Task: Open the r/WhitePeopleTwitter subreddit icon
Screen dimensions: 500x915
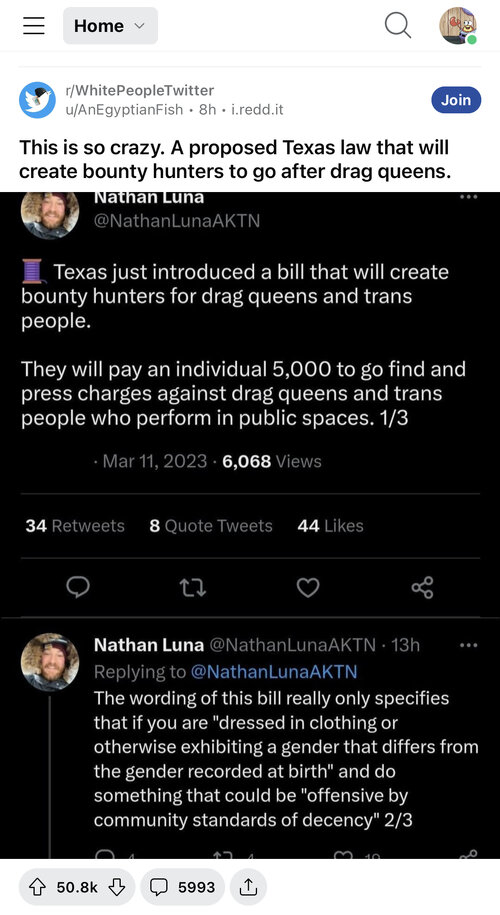Action: point(37,100)
